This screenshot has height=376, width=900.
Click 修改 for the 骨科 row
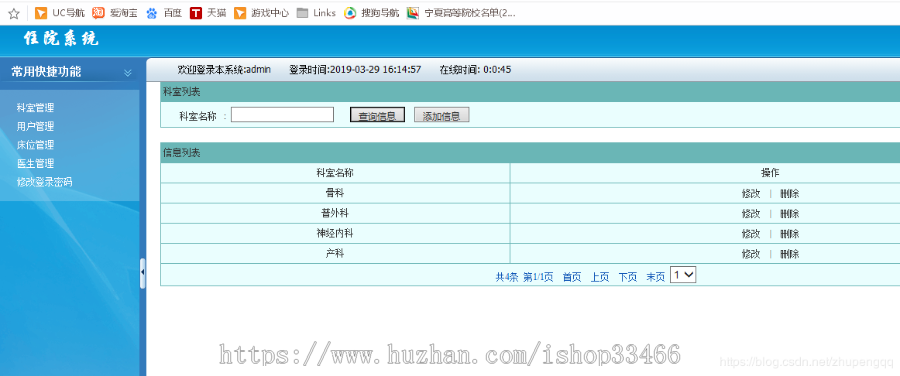751,193
